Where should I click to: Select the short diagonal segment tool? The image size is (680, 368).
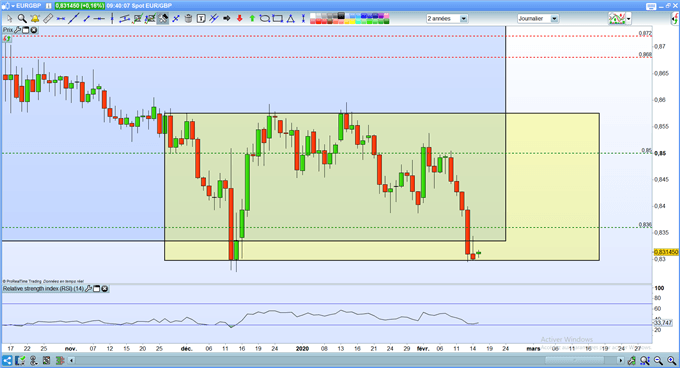point(86,19)
